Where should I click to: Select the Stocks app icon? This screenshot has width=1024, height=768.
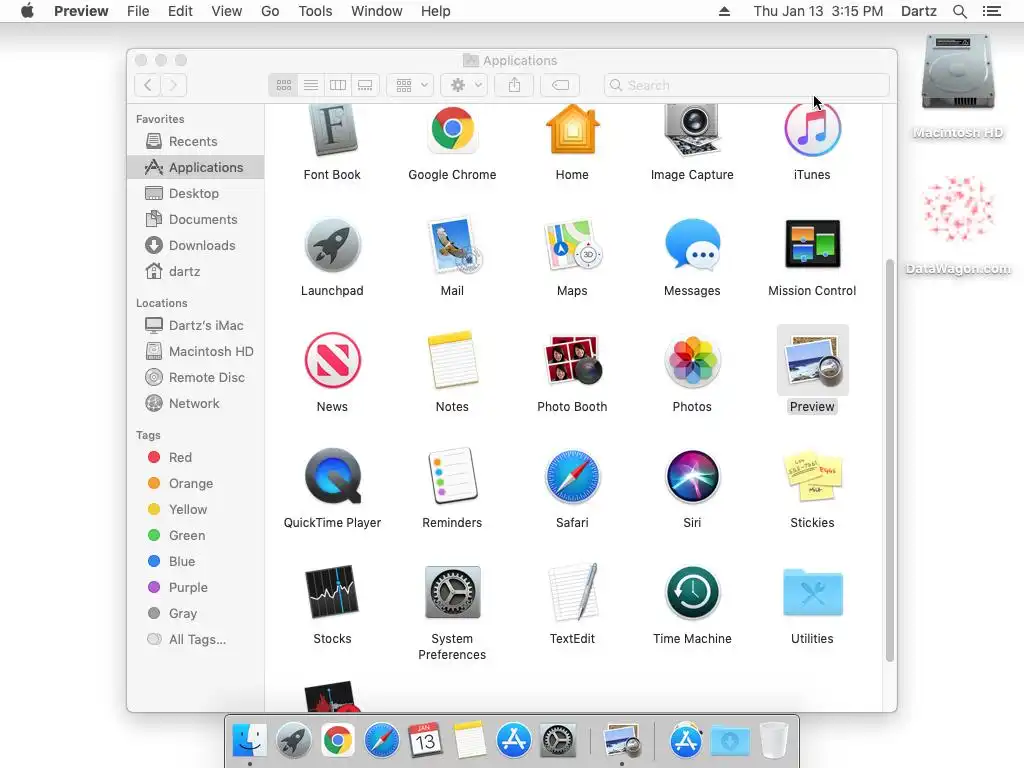[x=332, y=592]
